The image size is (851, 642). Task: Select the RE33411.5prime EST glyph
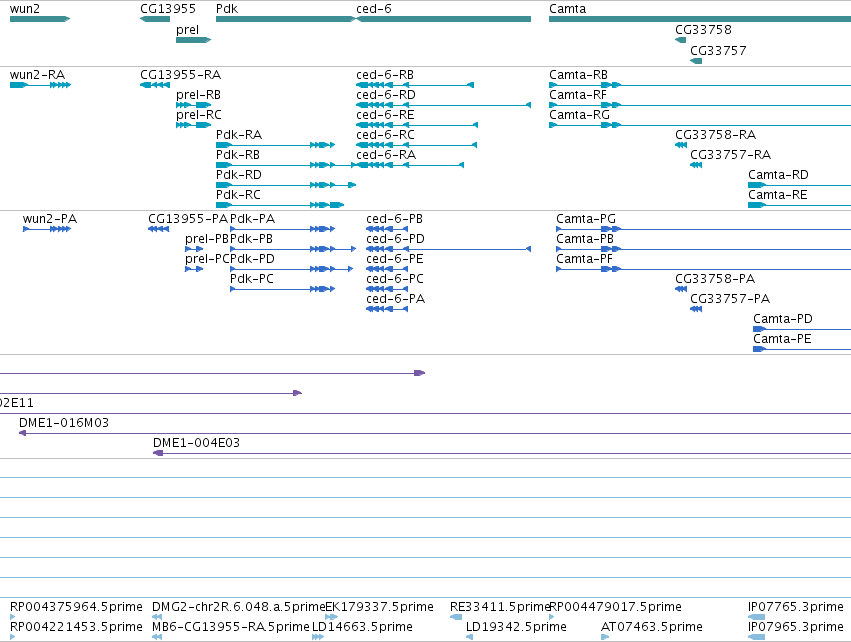pos(456,617)
